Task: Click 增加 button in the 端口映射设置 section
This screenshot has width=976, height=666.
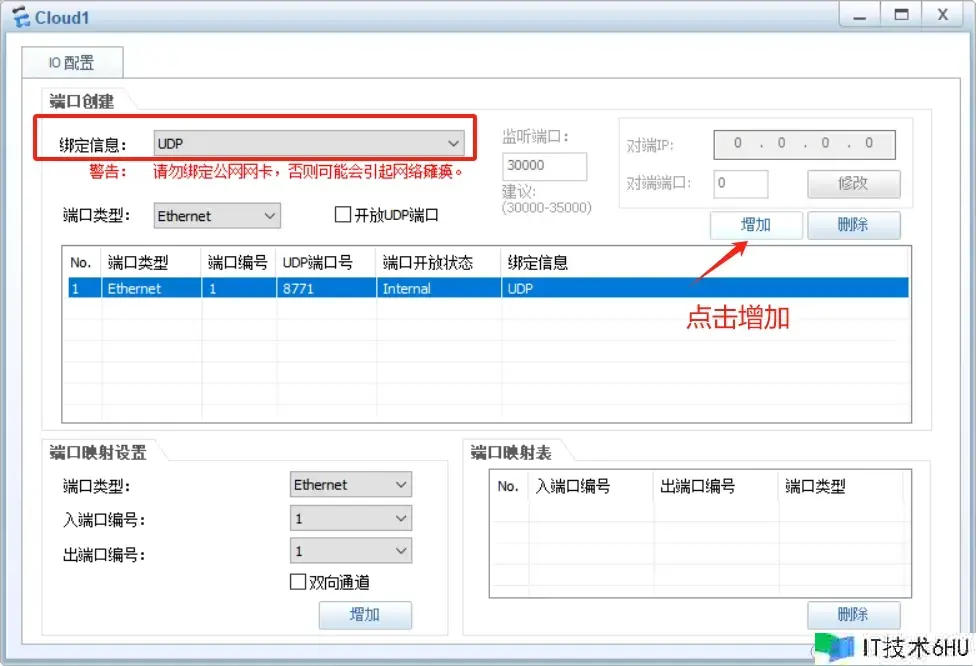Action: point(365,615)
